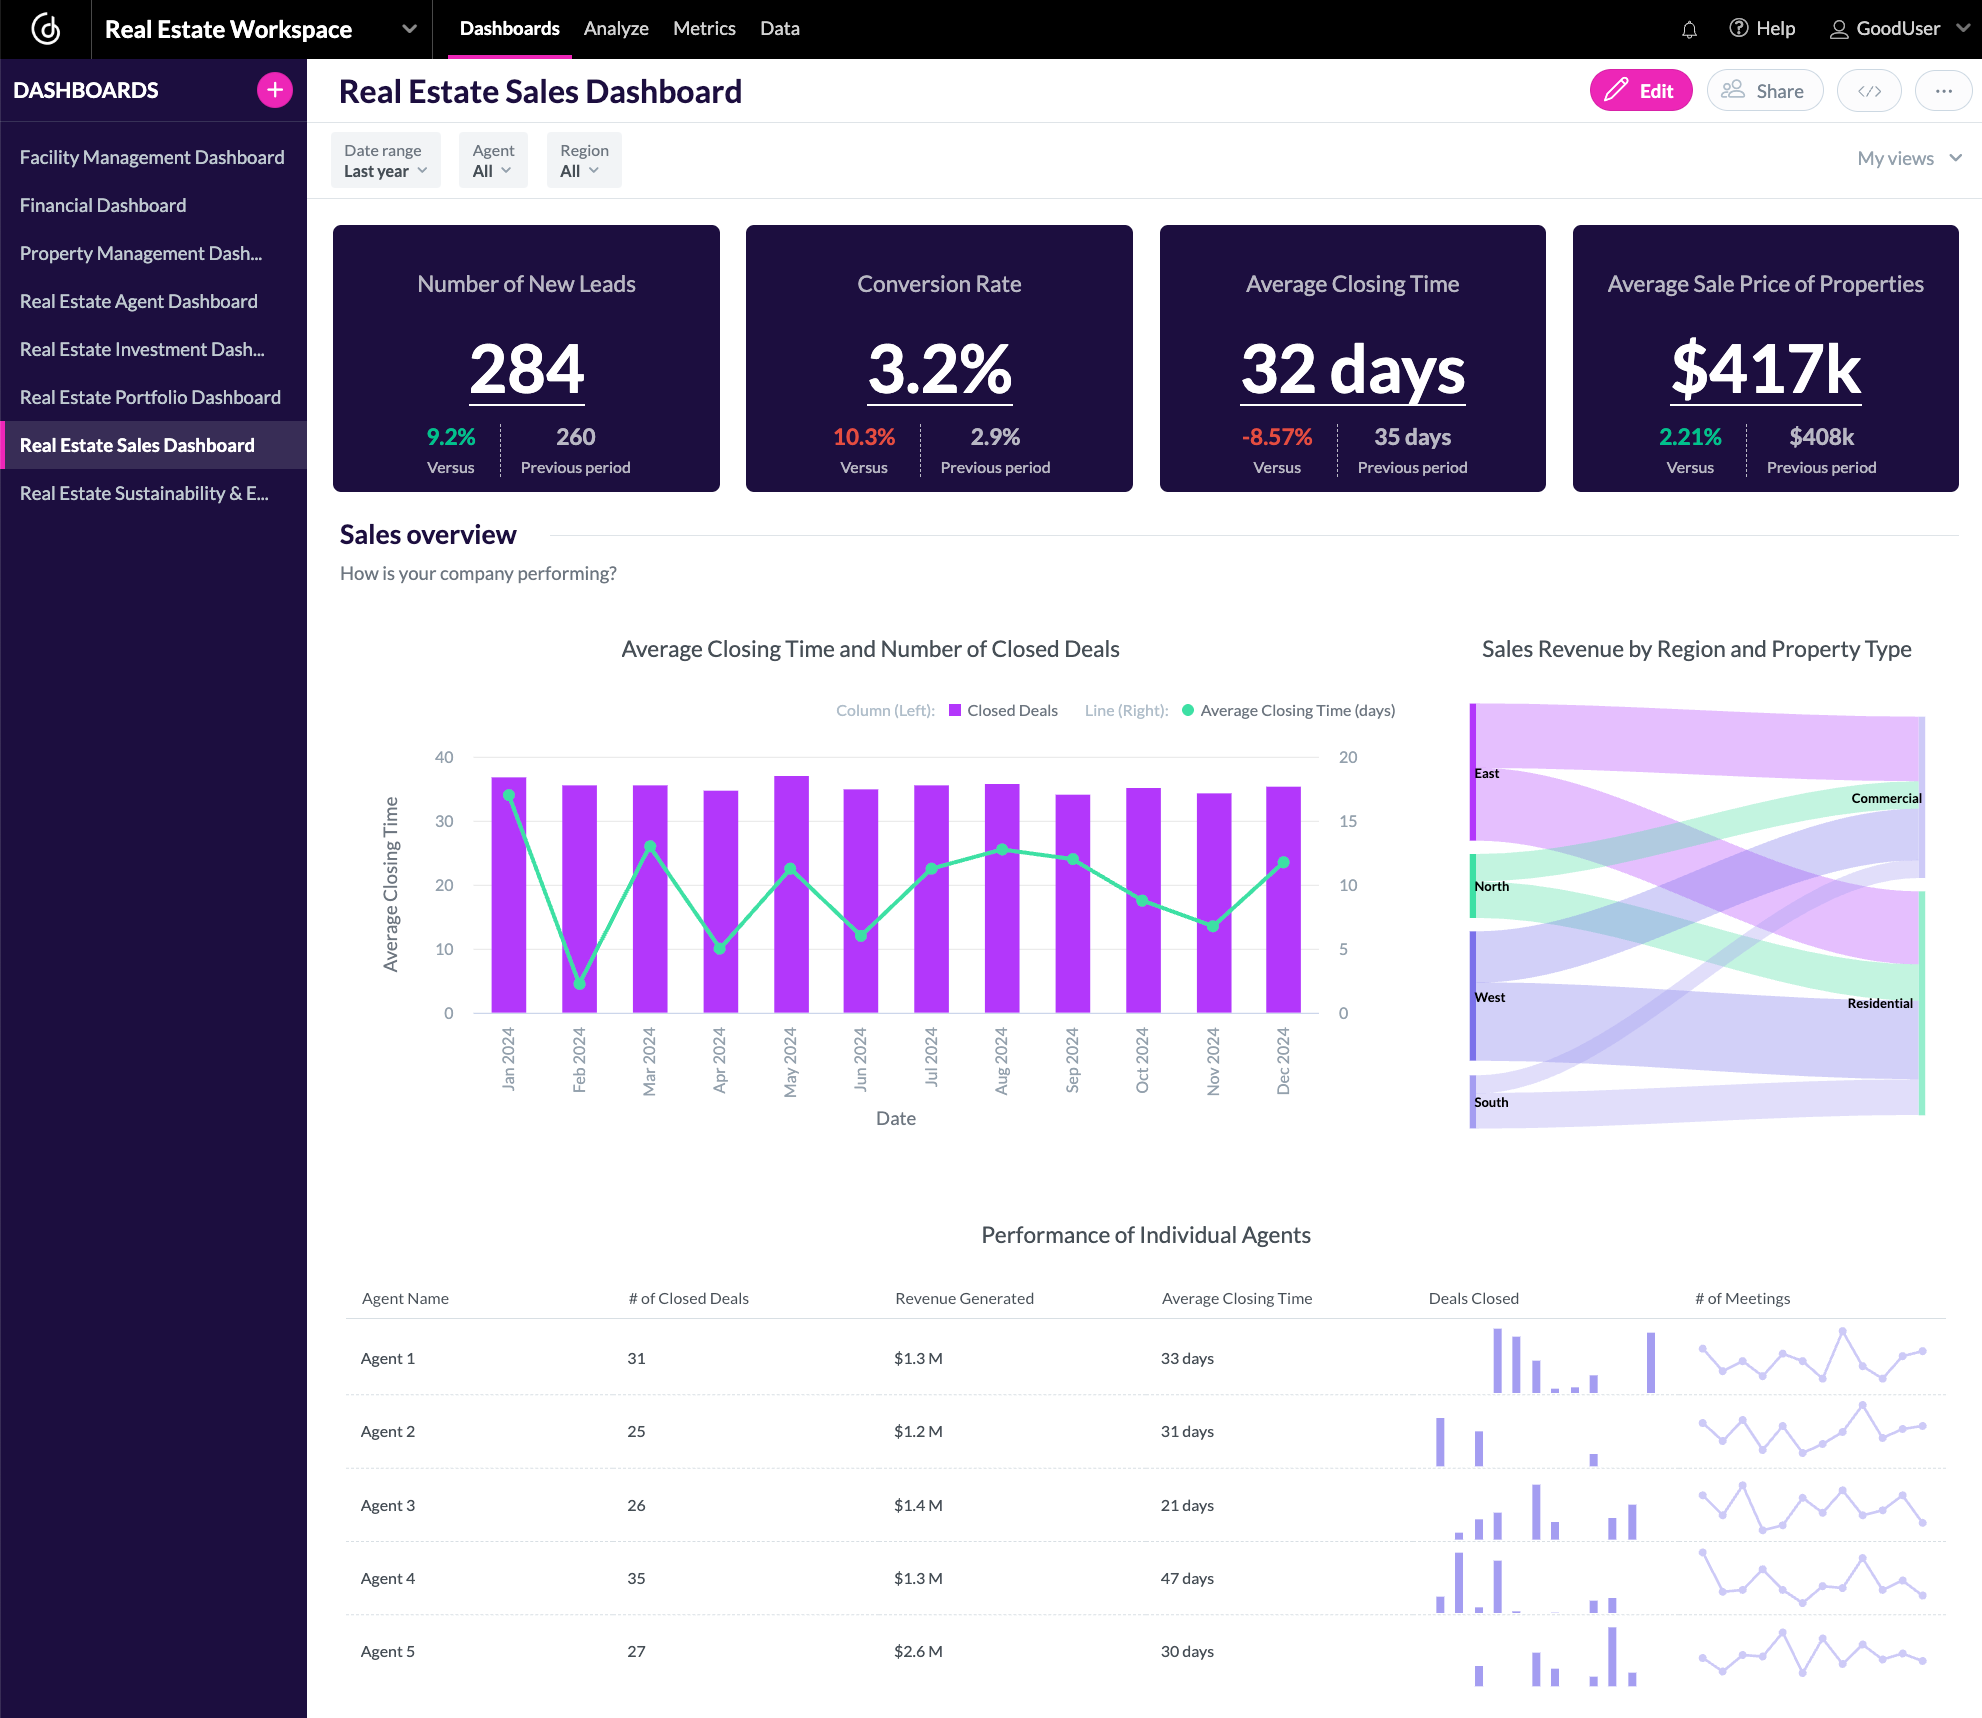This screenshot has width=1982, height=1718.
Task: Open the Financial Dashboard link
Action: tap(103, 205)
